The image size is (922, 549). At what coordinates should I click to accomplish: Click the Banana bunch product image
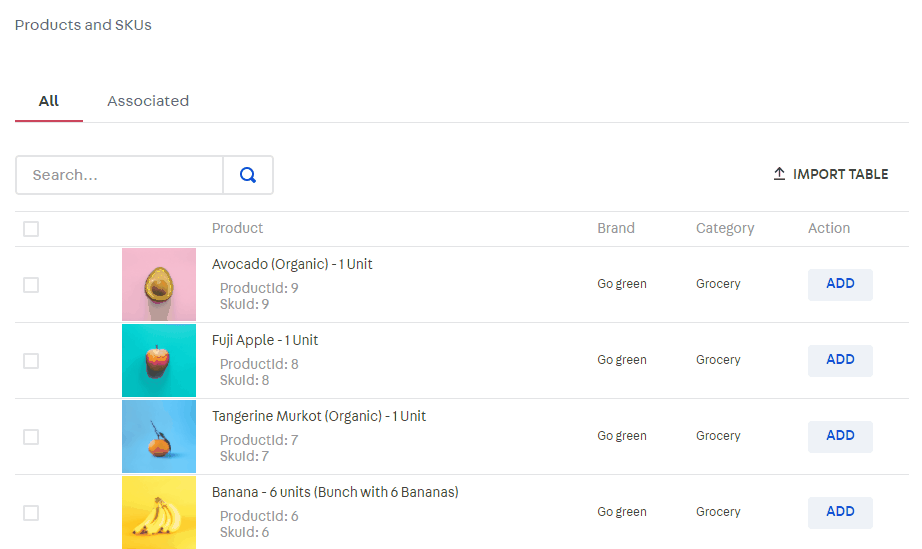pos(159,512)
